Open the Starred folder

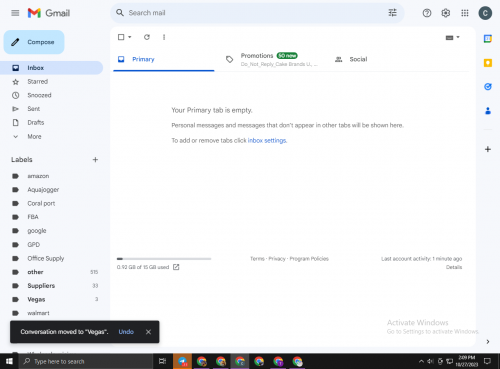52,81
